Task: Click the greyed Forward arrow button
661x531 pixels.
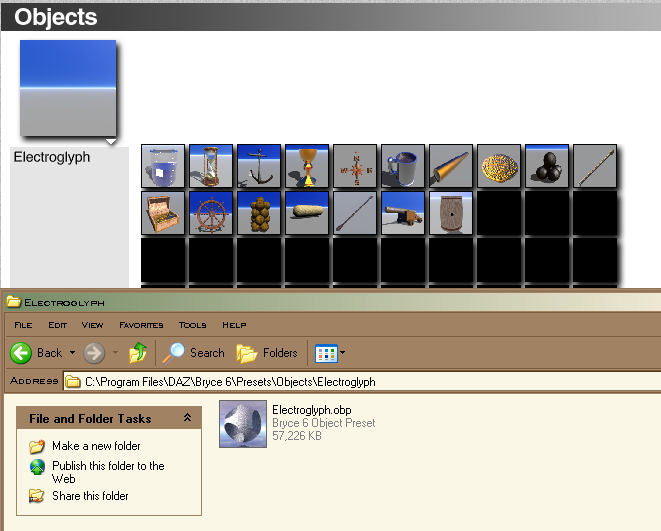Action: pos(94,353)
